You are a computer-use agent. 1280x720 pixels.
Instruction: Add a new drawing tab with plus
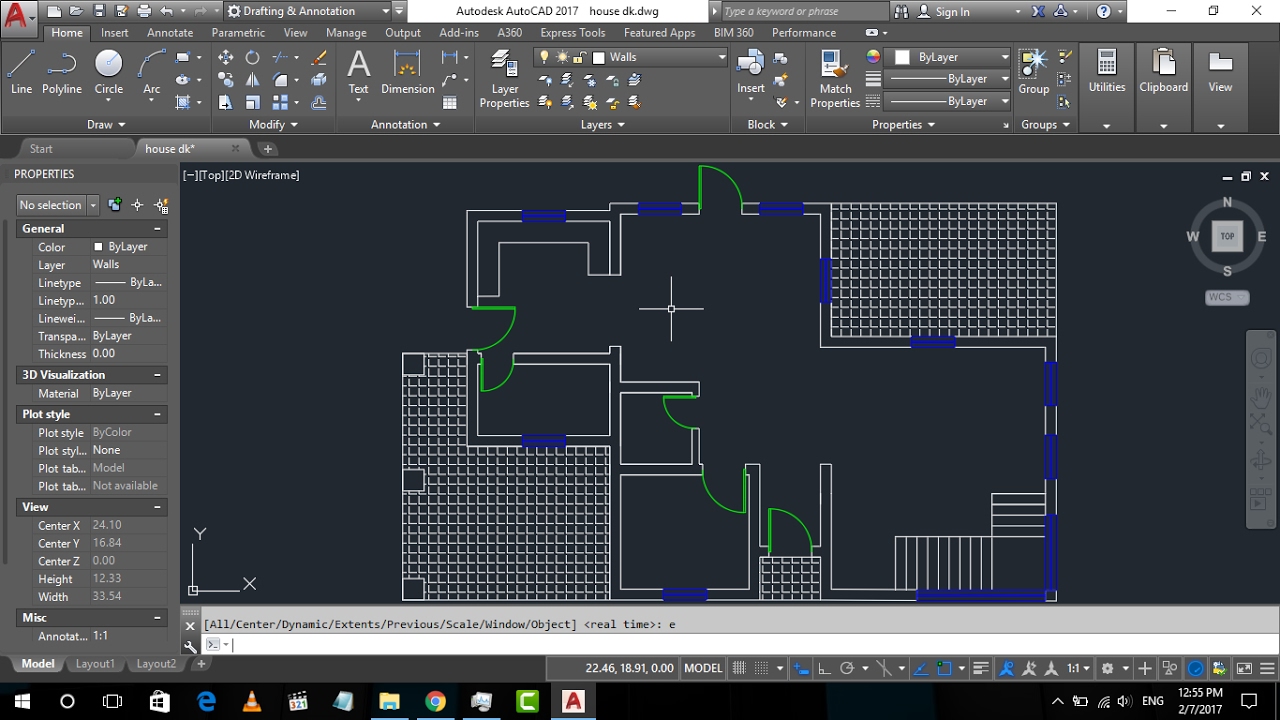point(267,149)
